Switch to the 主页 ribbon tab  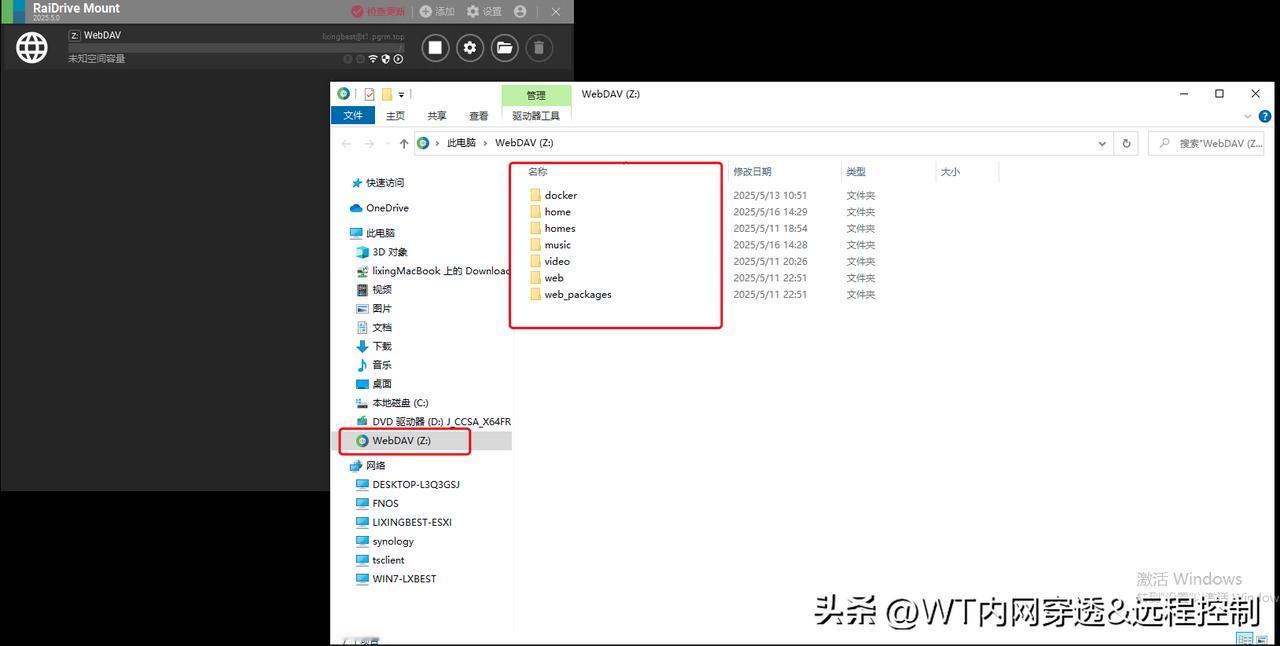click(x=396, y=116)
